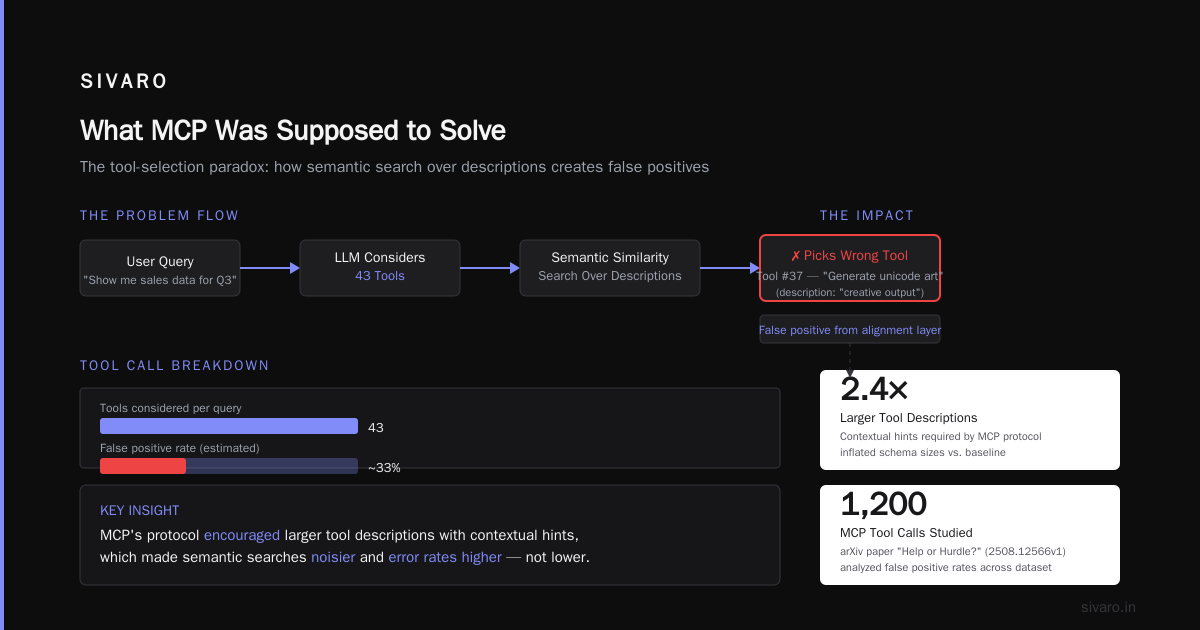Select the TOOL CALL BREAKDOWN section heading
Image resolution: width=1200 pixels, height=630 pixels.
click(x=175, y=366)
